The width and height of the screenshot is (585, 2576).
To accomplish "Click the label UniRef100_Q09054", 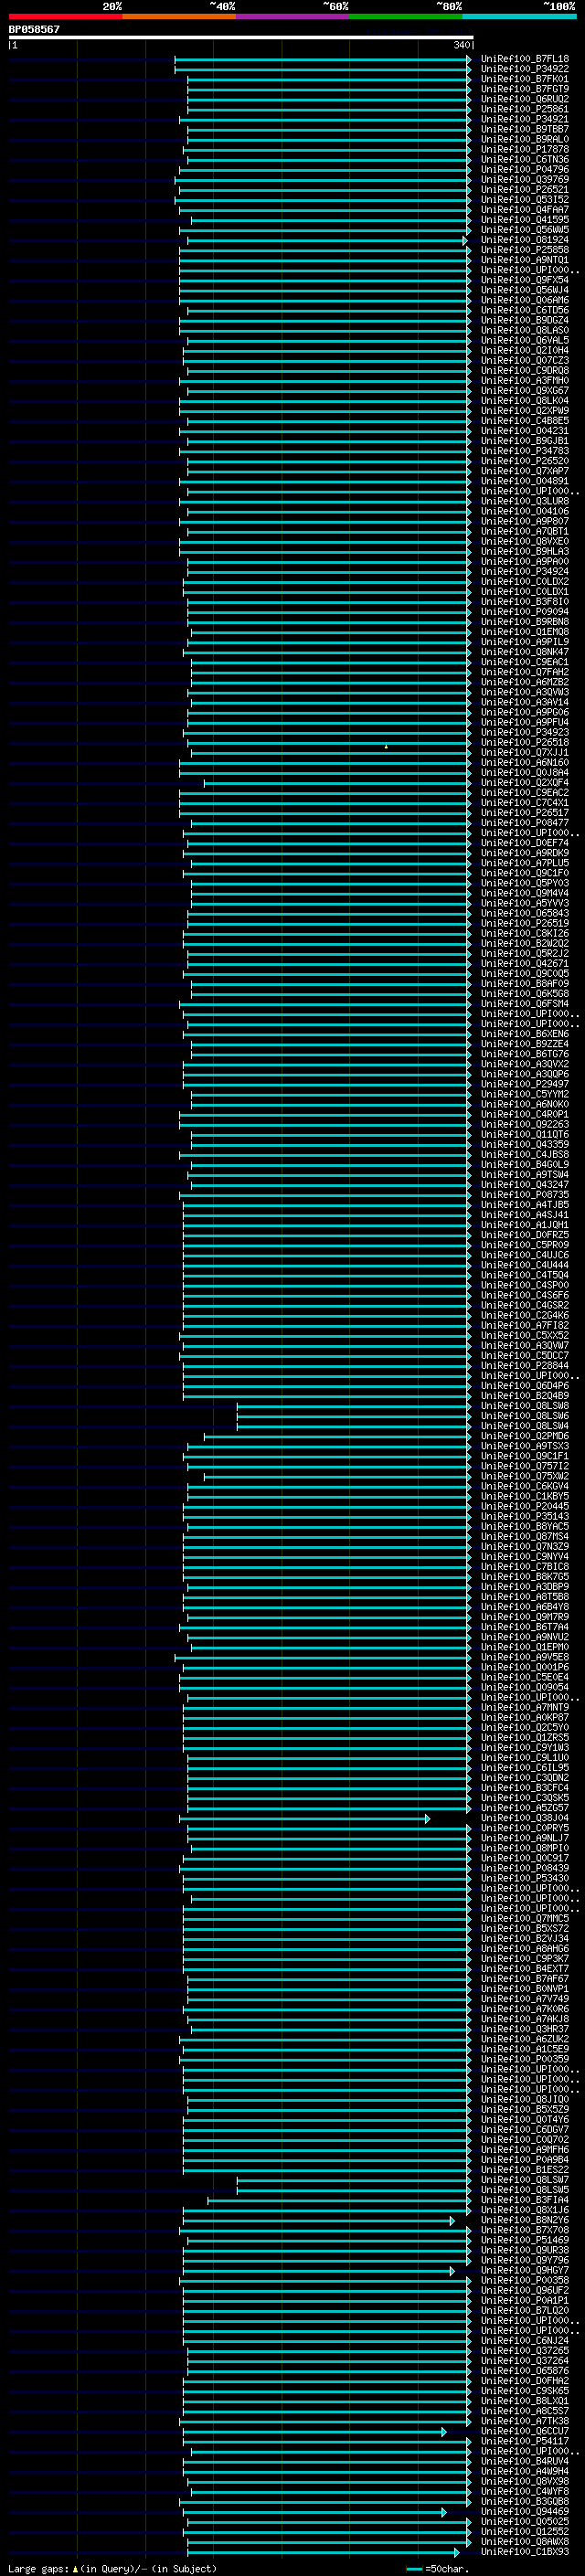I will pyautogui.click(x=524, y=1687).
